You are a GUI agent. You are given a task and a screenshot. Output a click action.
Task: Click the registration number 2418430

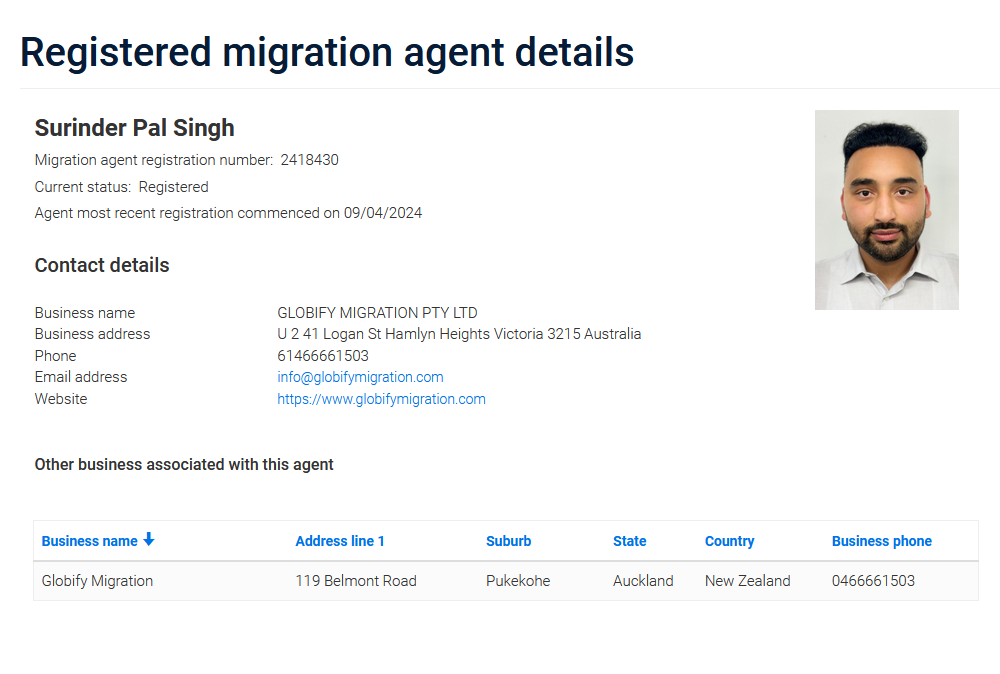(309, 160)
